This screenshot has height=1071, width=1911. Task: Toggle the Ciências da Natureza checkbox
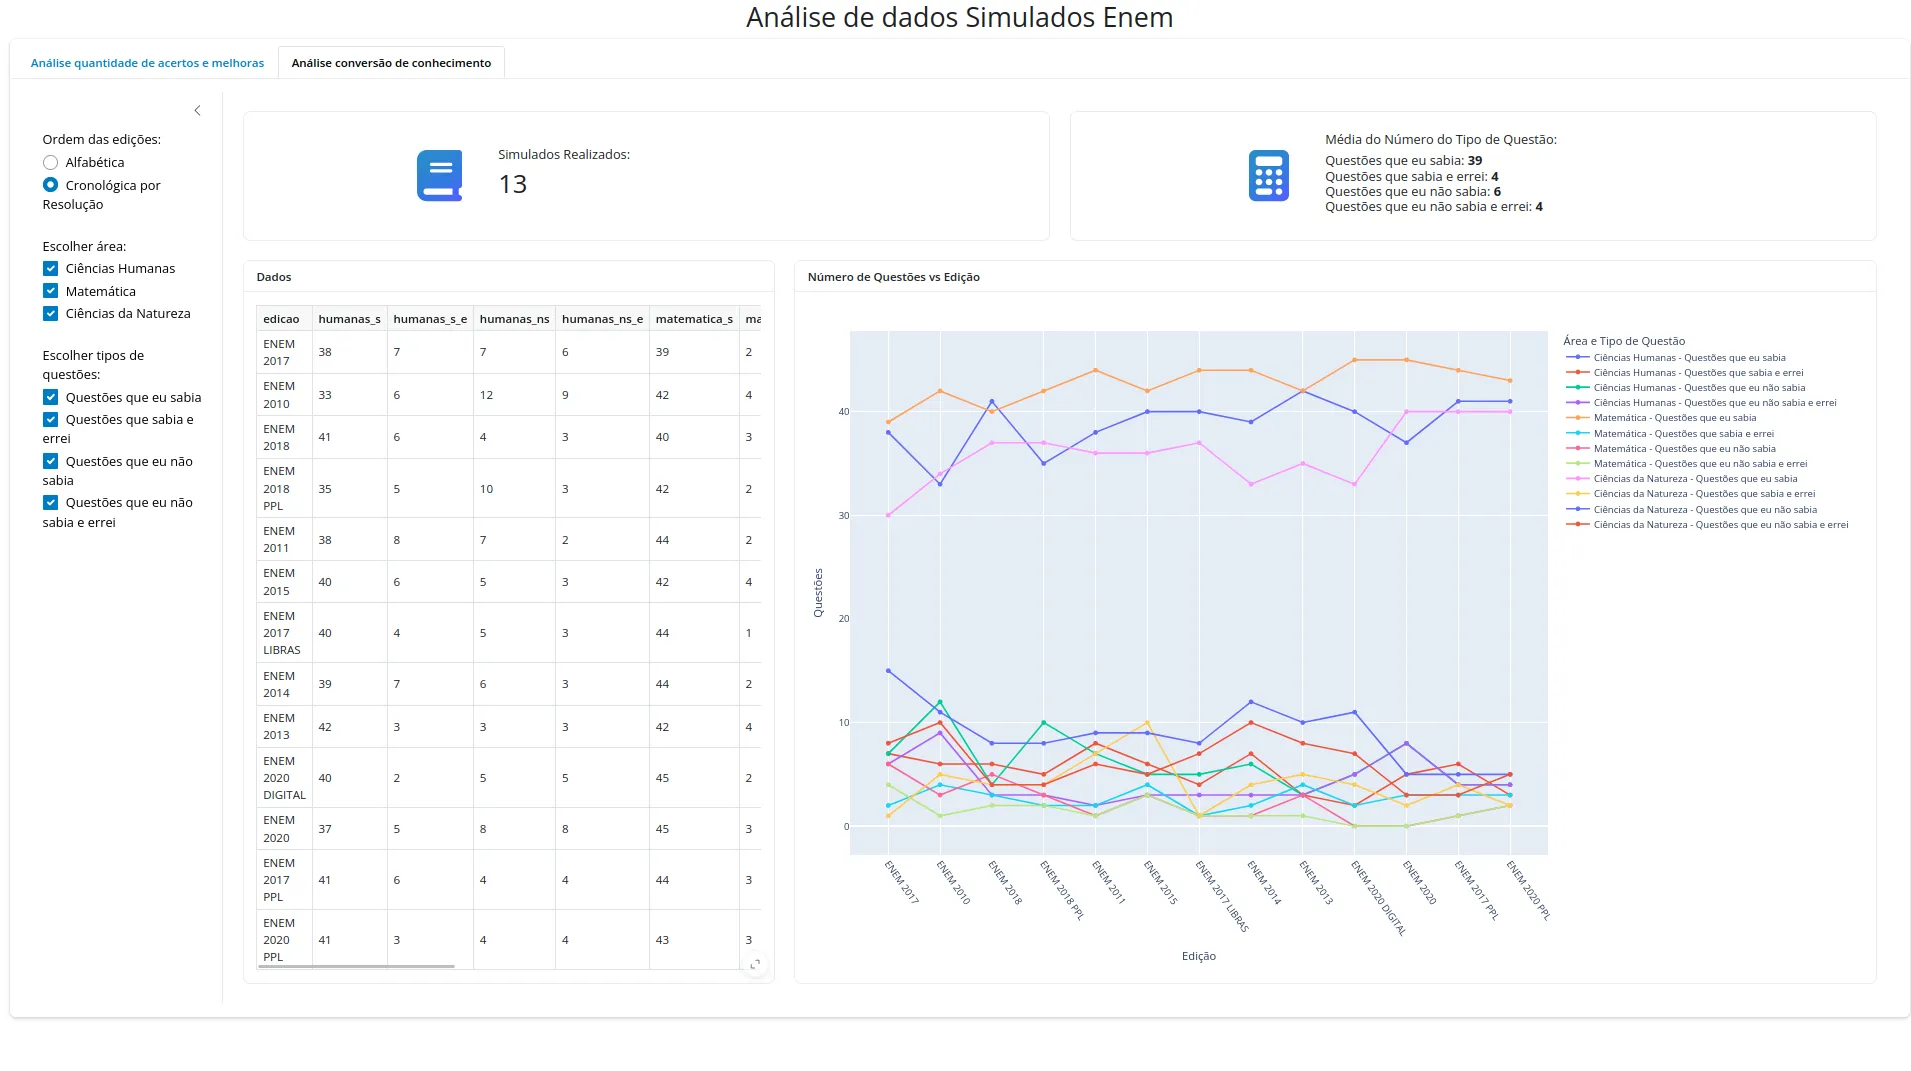tap(50, 313)
